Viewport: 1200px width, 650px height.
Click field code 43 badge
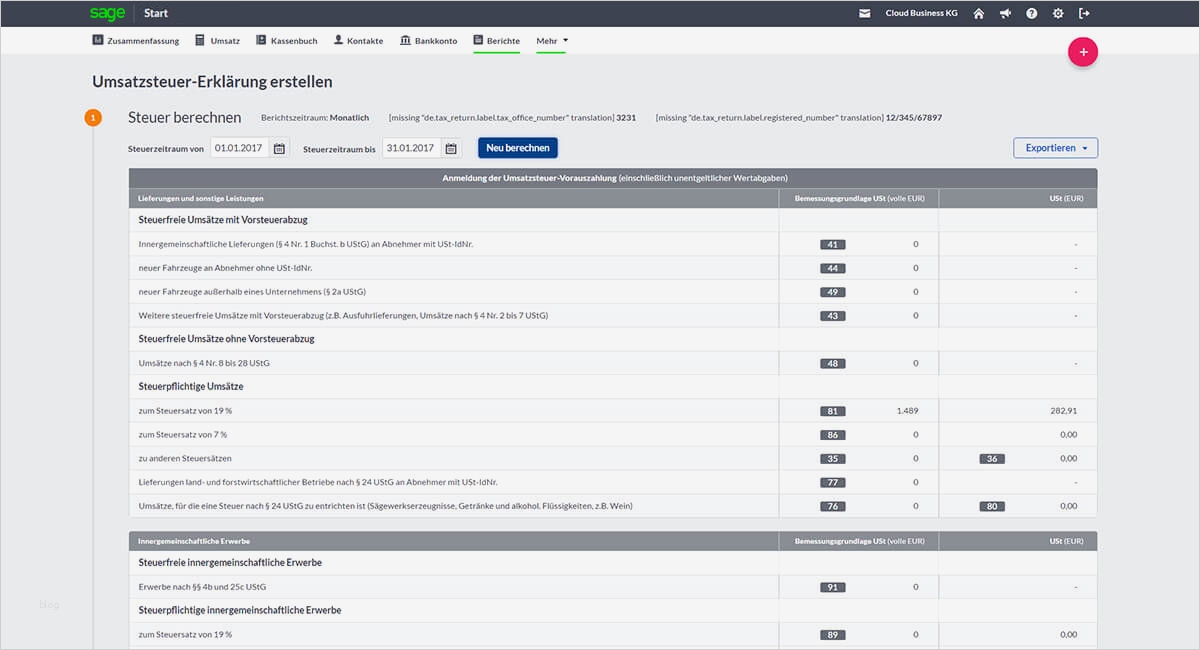tap(833, 316)
